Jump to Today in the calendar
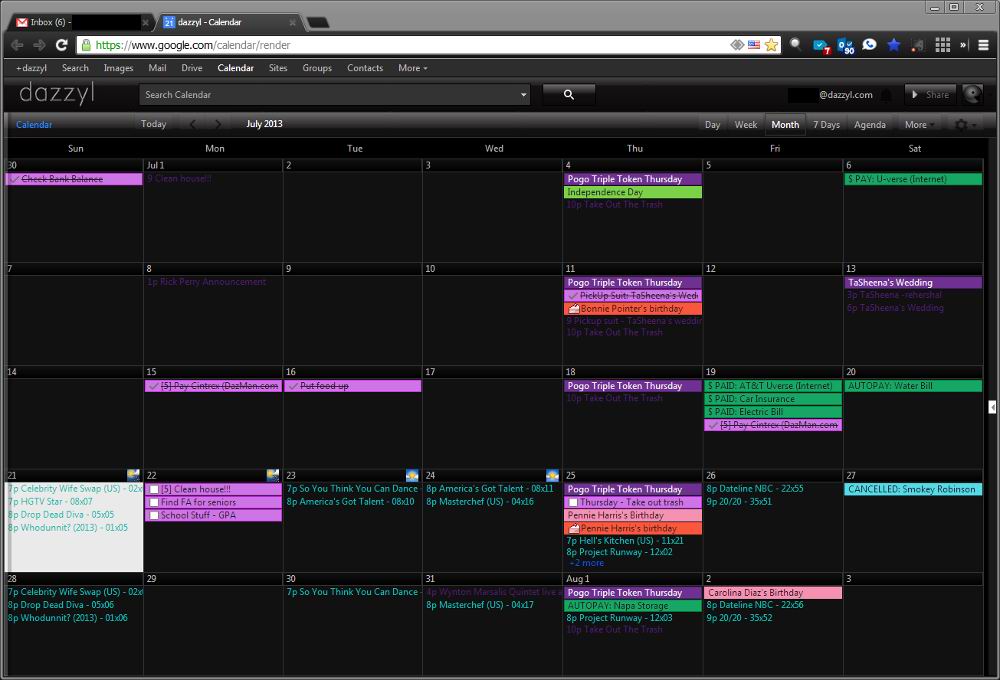This screenshot has width=1000, height=680. coord(154,124)
